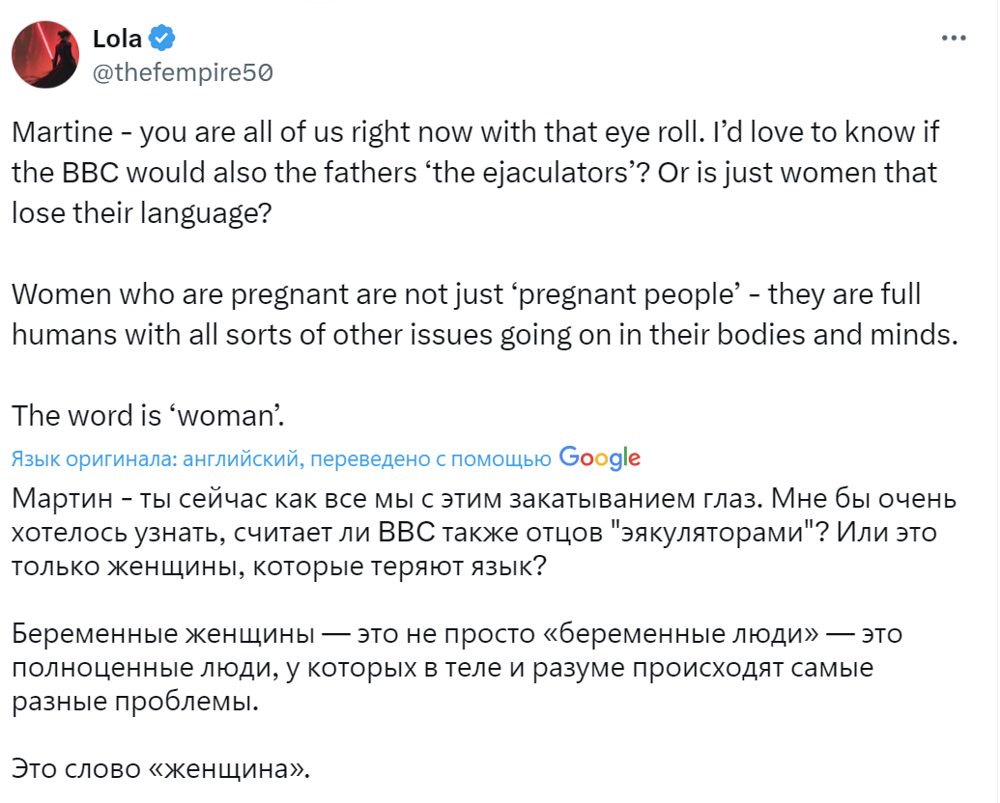Open the @thefempire50 handle link

tap(182, 72)
